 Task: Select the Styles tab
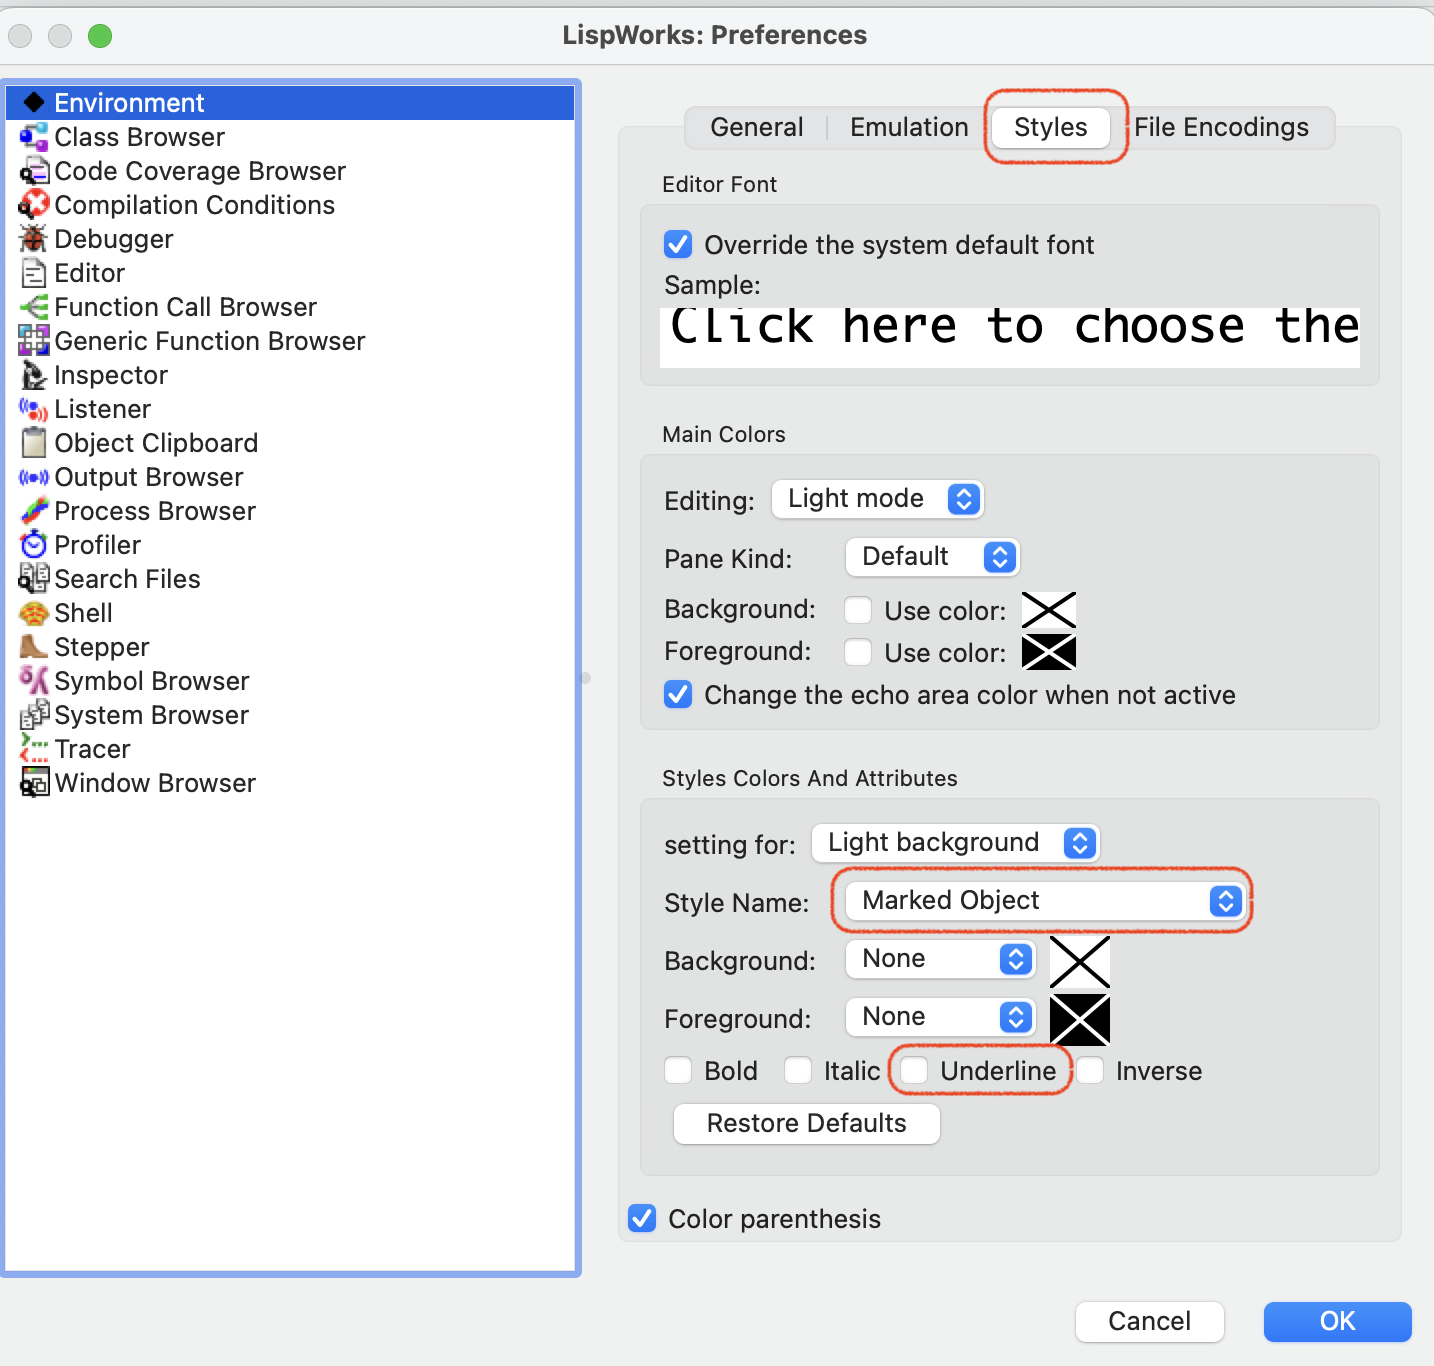click(x=1050, y=127)
